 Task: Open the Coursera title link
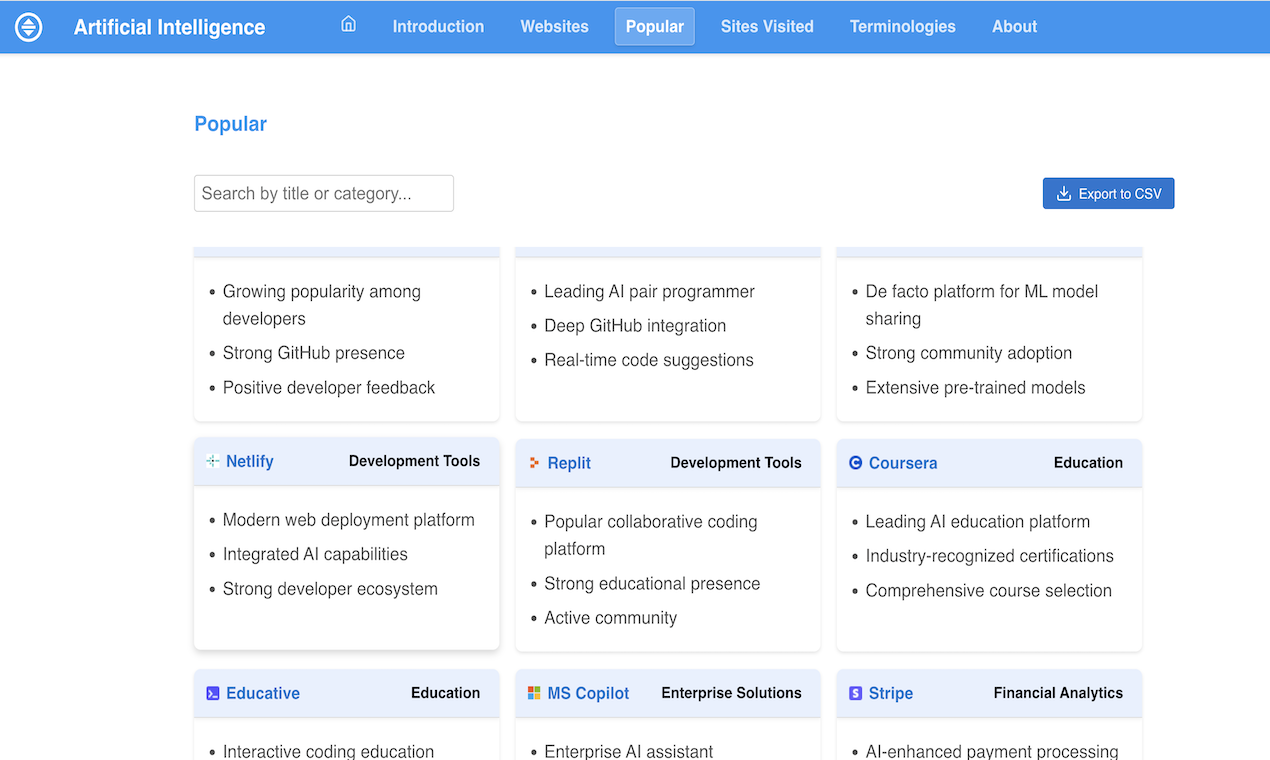tap(902, 463)
